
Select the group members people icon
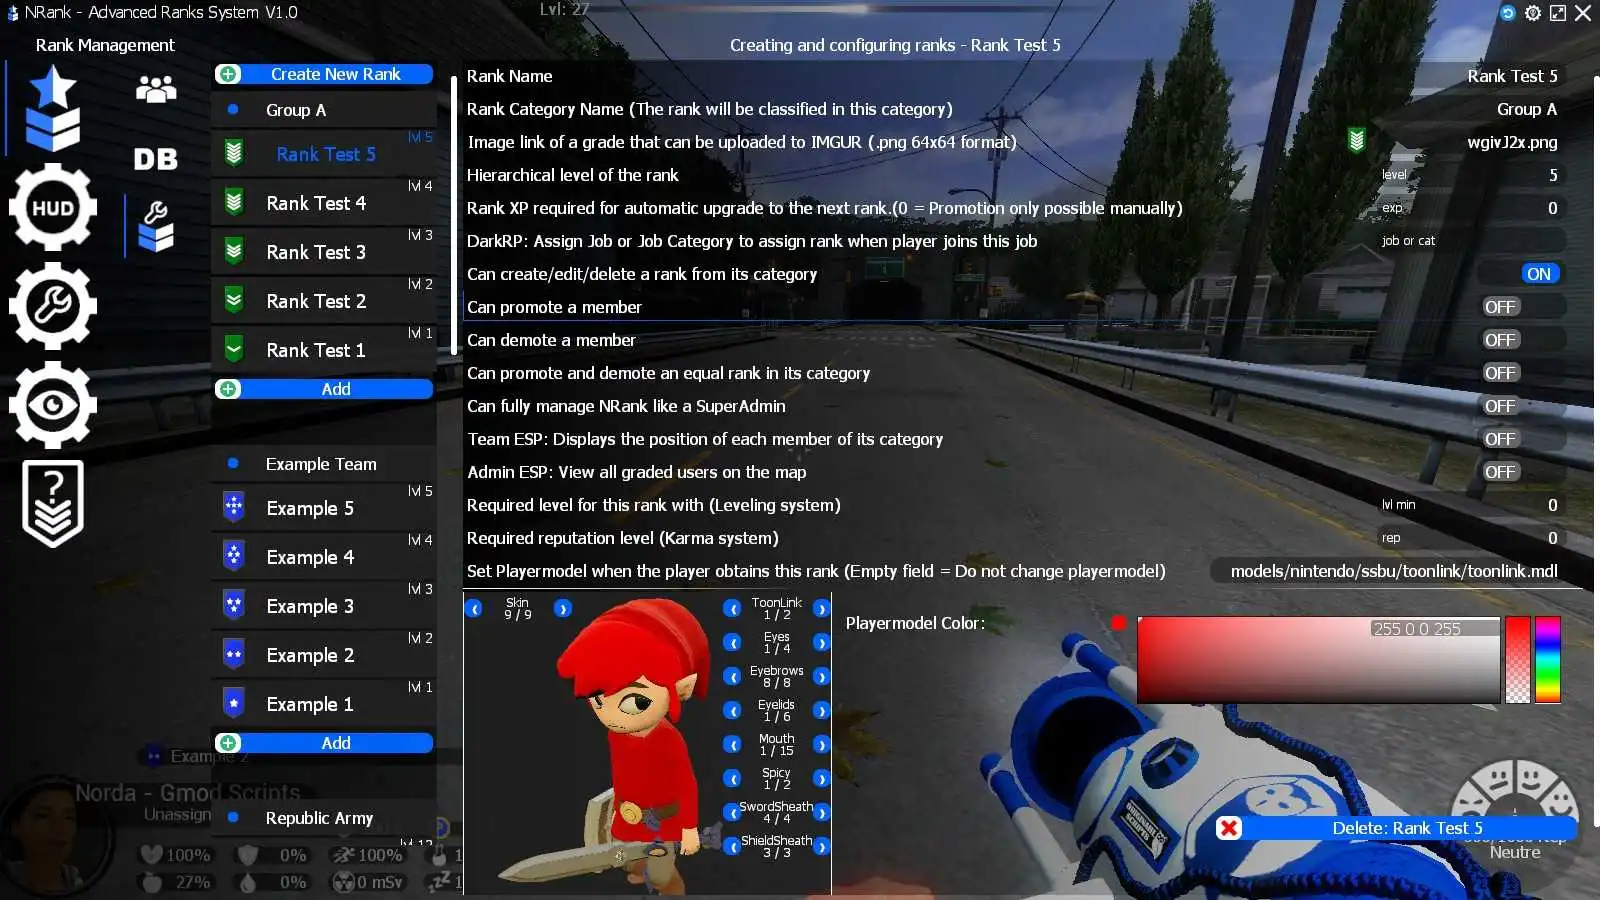point(156,90)
